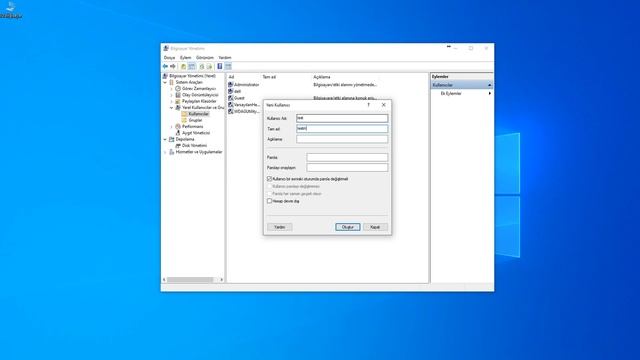Click the Oluştur button
The height and width of the screenshot is (360, 640).
(348, 227)
